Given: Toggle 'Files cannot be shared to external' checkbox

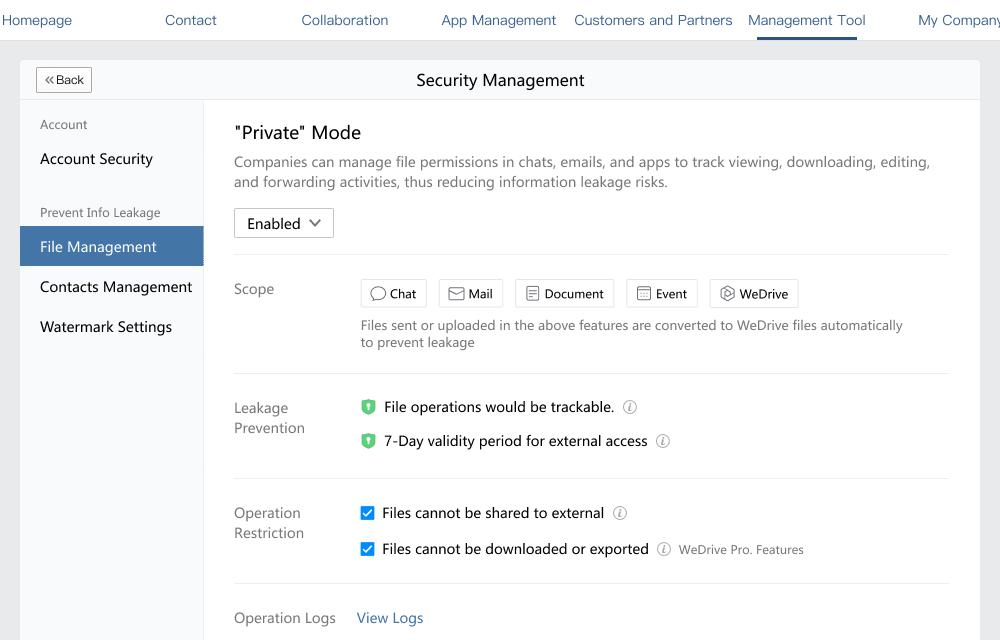Looking at the screenshot, I should [x=367, y=513].
